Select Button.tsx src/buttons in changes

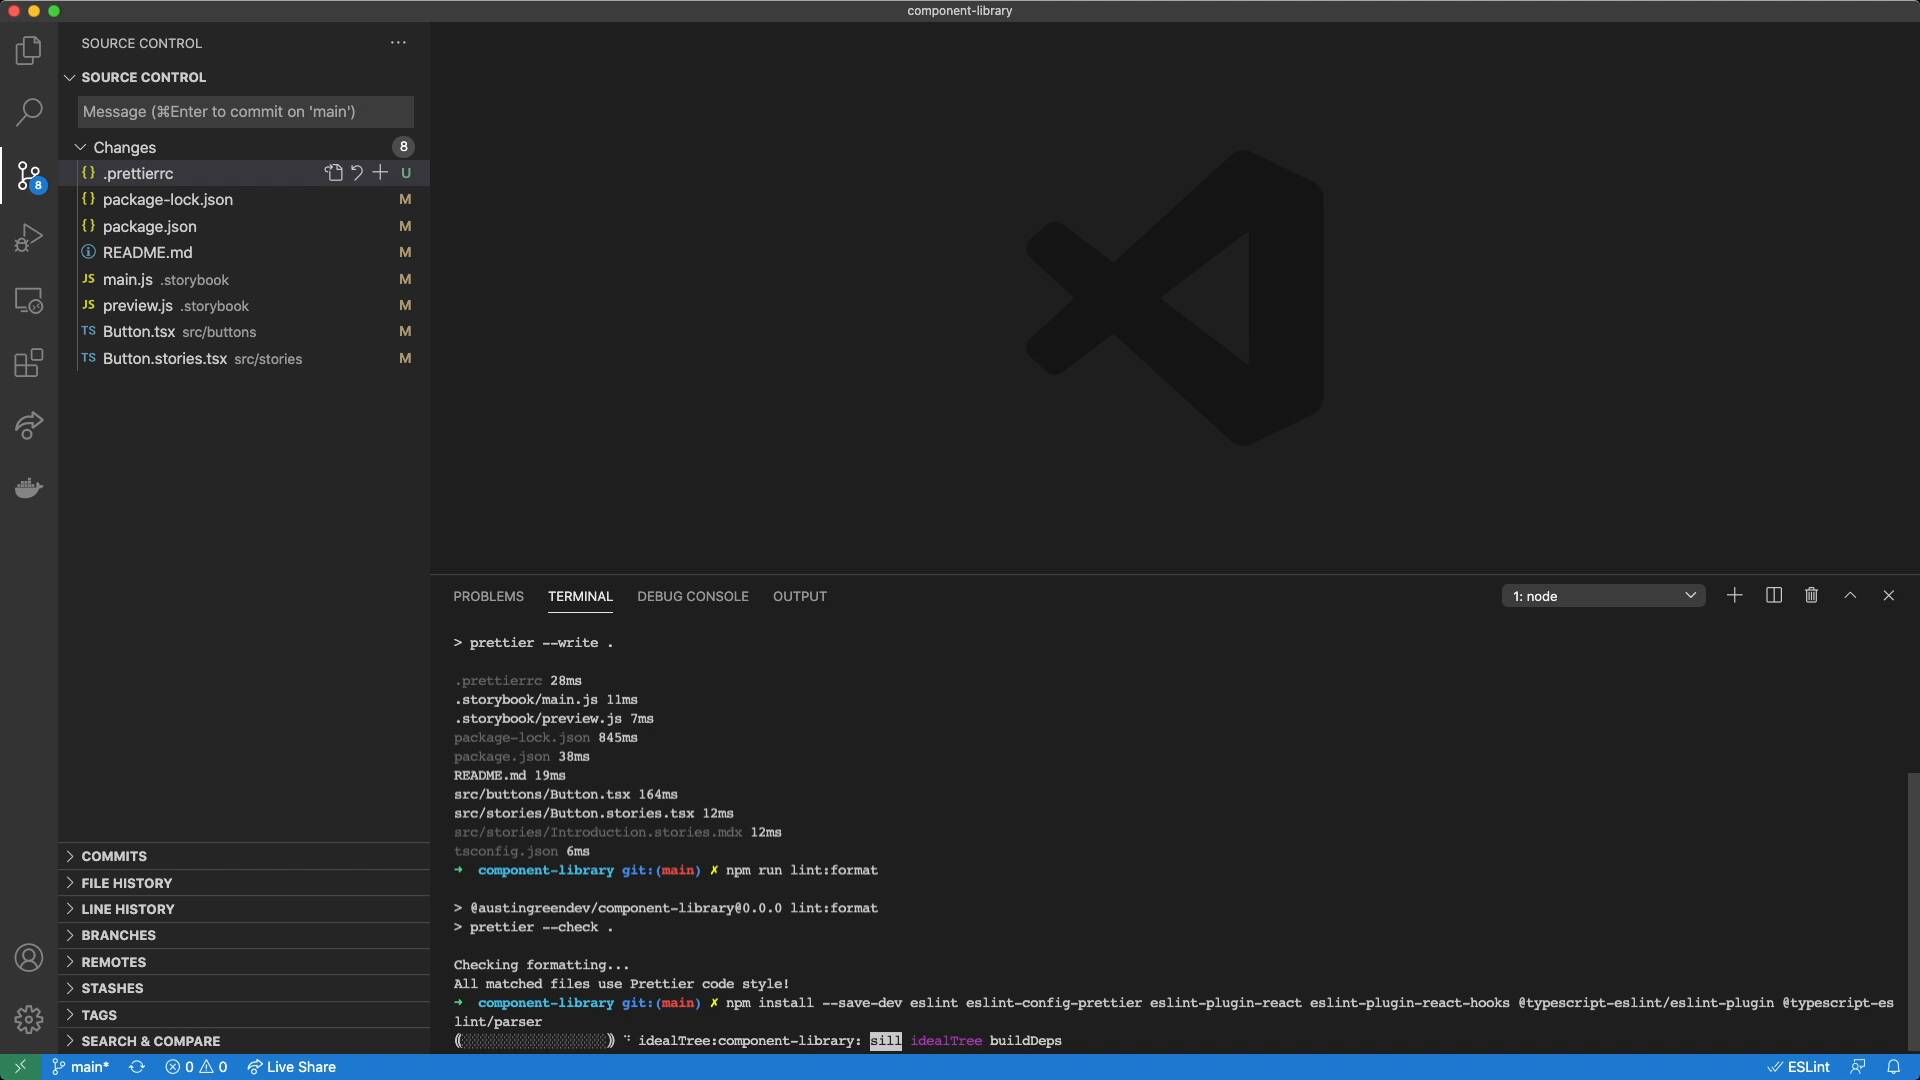coord(244,331)
